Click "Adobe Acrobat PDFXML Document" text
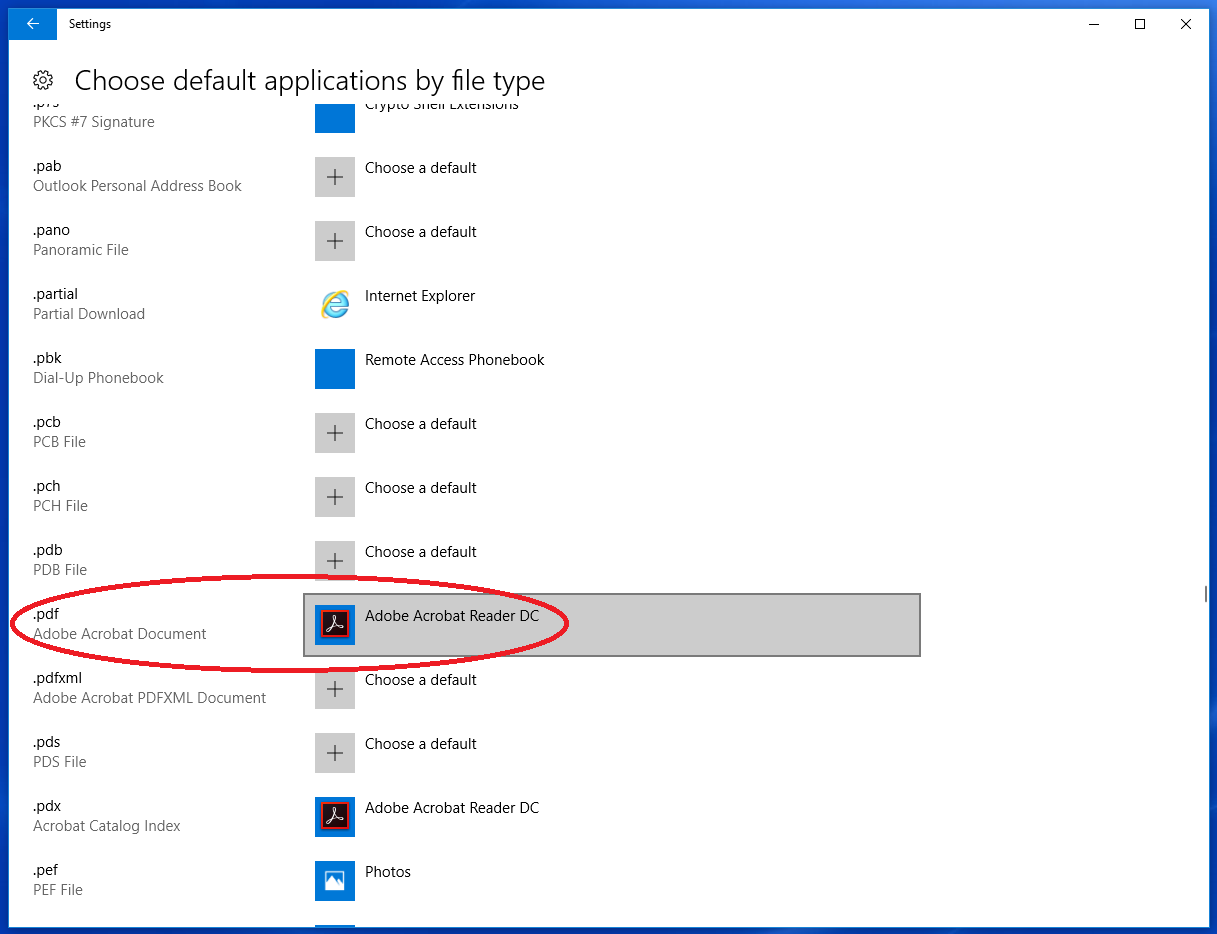 tap(150, 698)
